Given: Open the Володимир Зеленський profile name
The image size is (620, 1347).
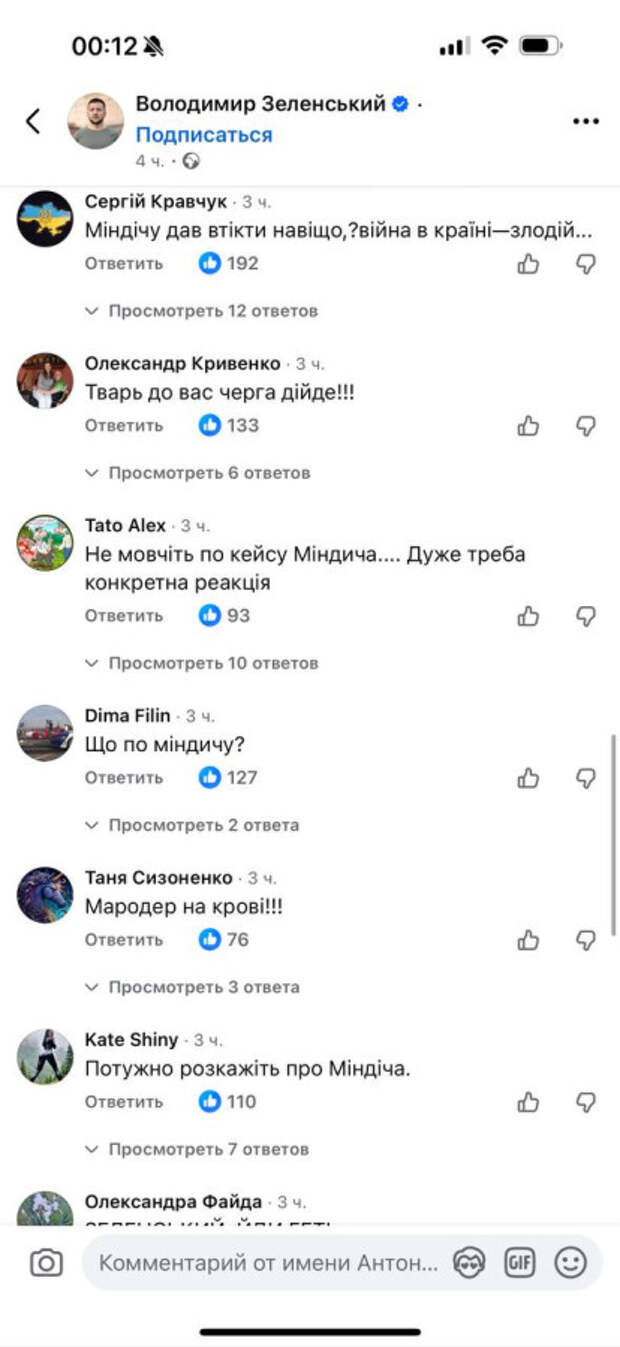Looking at the screenshot, I should [x=261, y=104].
